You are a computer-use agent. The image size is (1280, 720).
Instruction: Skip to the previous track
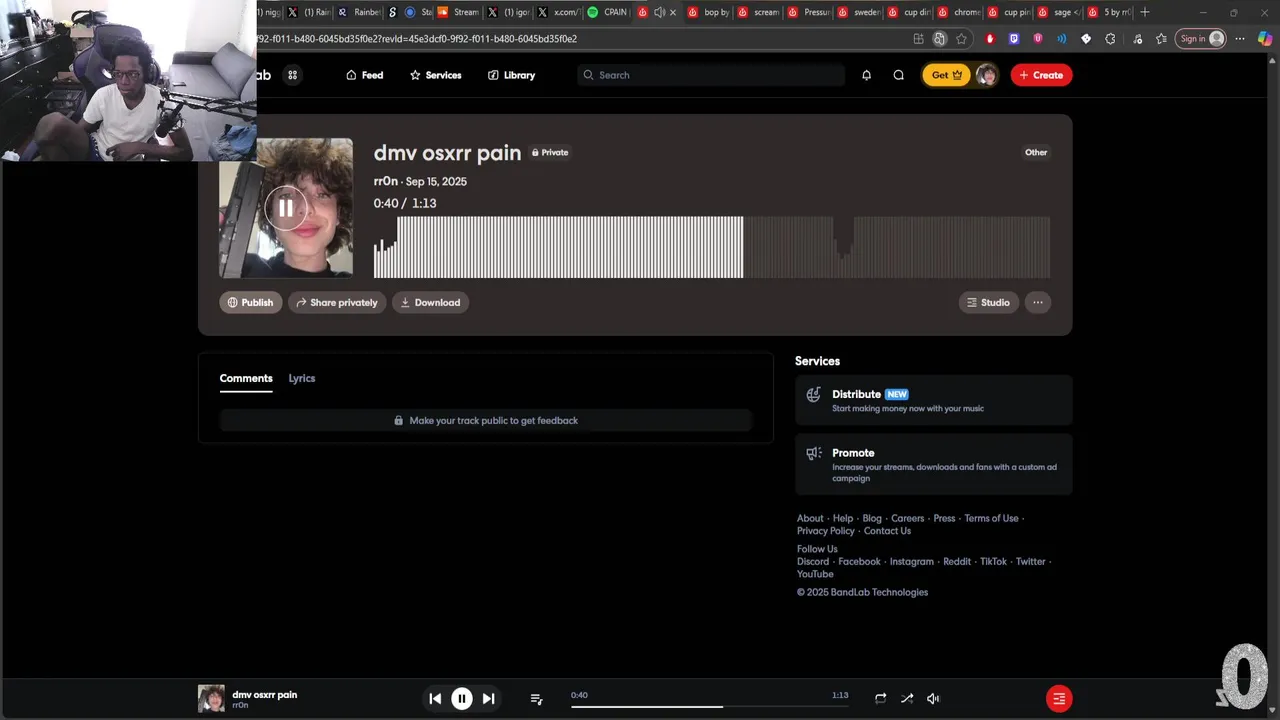tap(435, 699)
